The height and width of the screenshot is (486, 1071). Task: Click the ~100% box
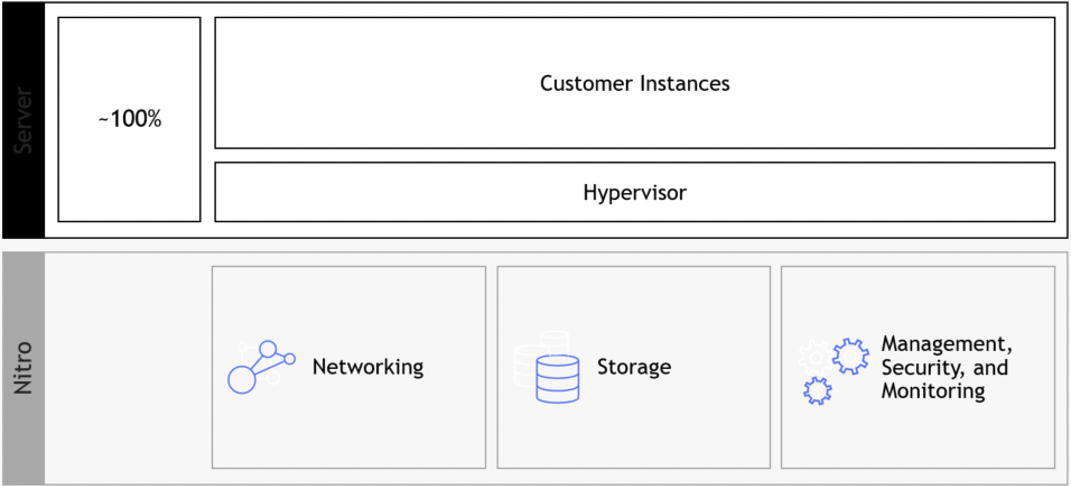coord(129,119)
